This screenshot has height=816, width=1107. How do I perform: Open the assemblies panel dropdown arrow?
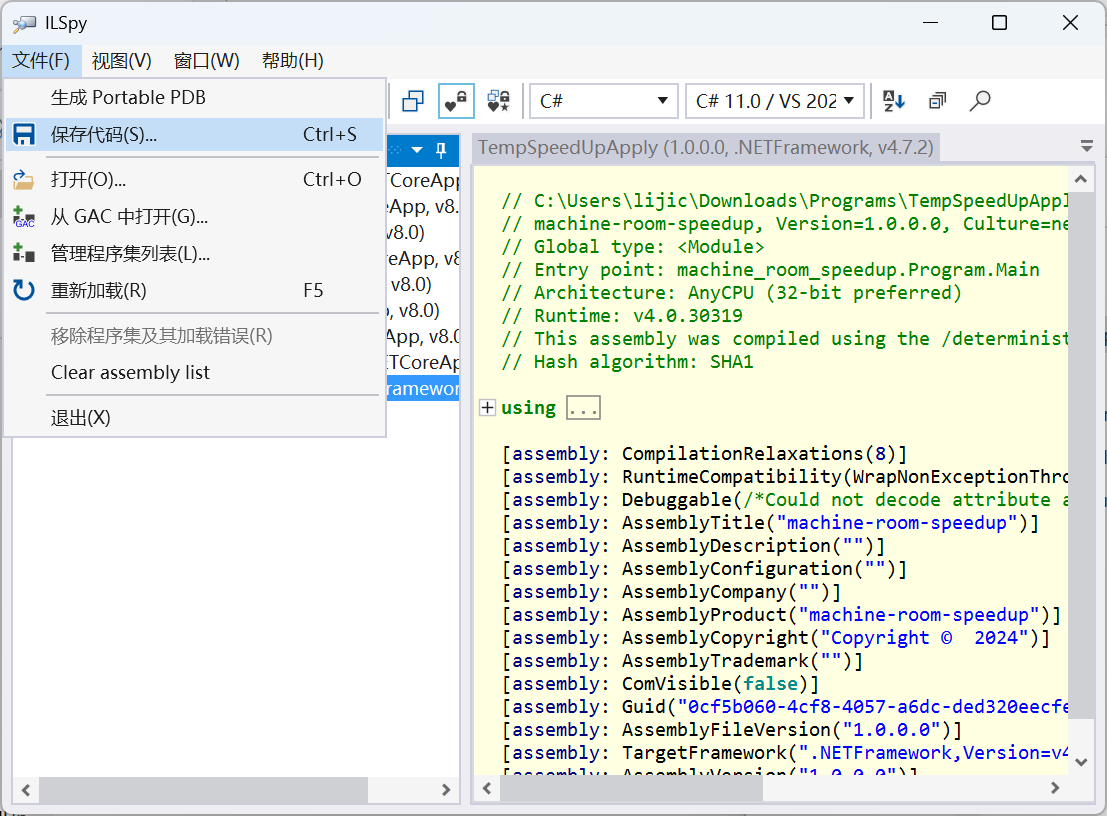[x=417, y=150]
